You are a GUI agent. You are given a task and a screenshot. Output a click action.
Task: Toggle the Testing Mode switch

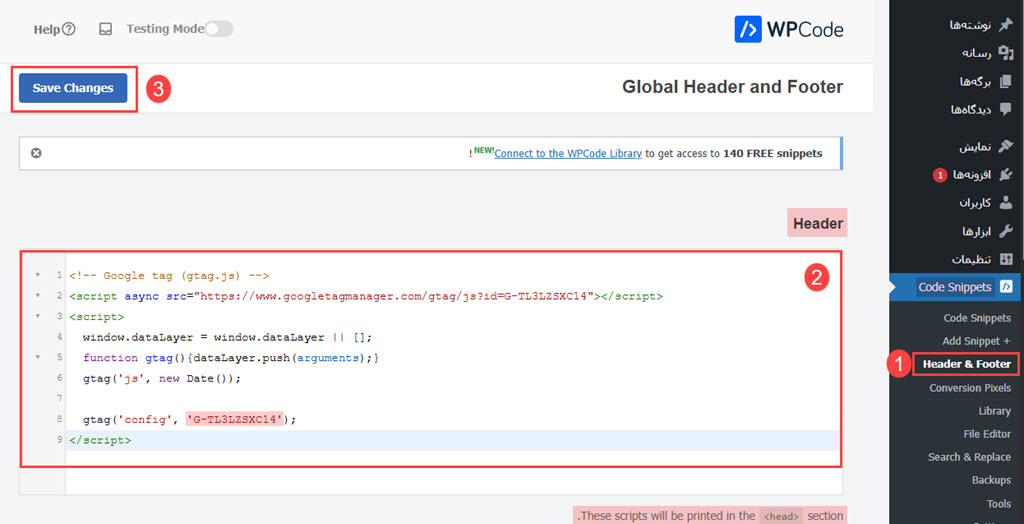pyautogui.click(x=219, y=29)
